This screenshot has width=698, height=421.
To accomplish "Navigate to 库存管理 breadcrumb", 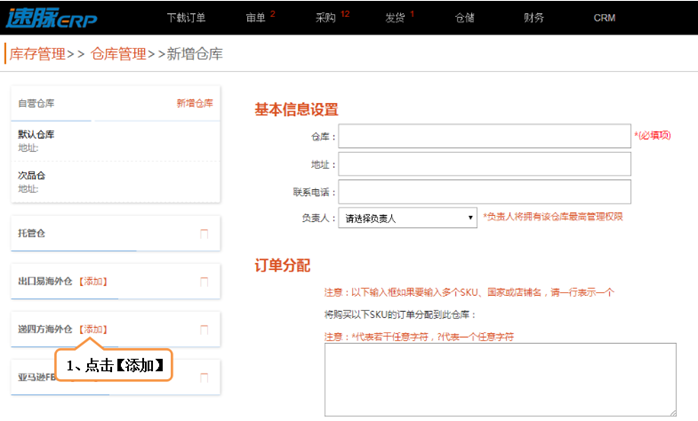I will [x=36, y=54].
